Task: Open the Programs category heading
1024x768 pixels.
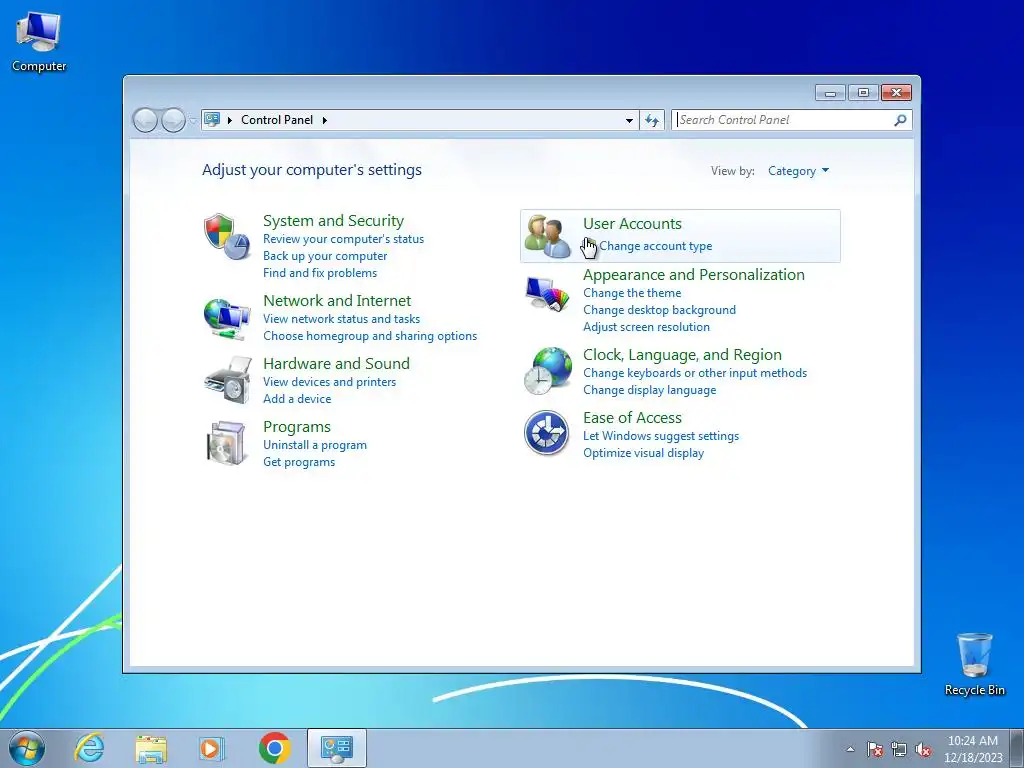Action: [x=297, y=427]
